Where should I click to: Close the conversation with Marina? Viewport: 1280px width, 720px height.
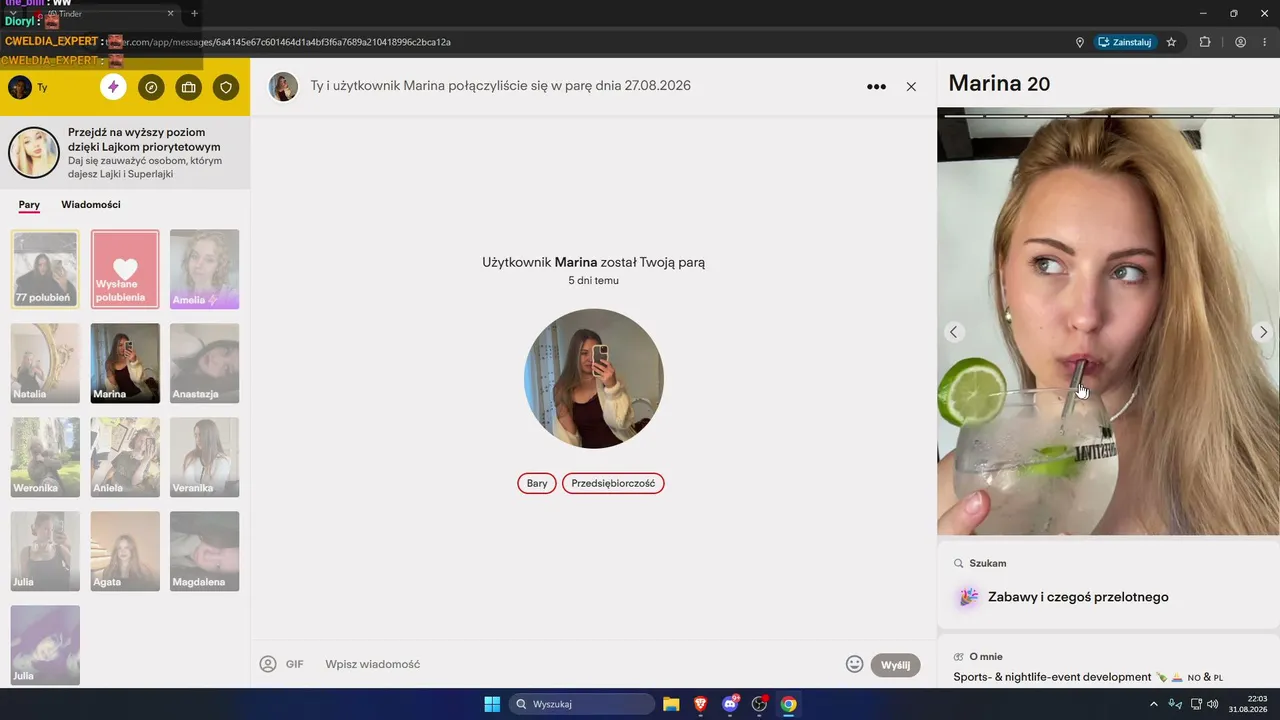(x=911, y=87)
